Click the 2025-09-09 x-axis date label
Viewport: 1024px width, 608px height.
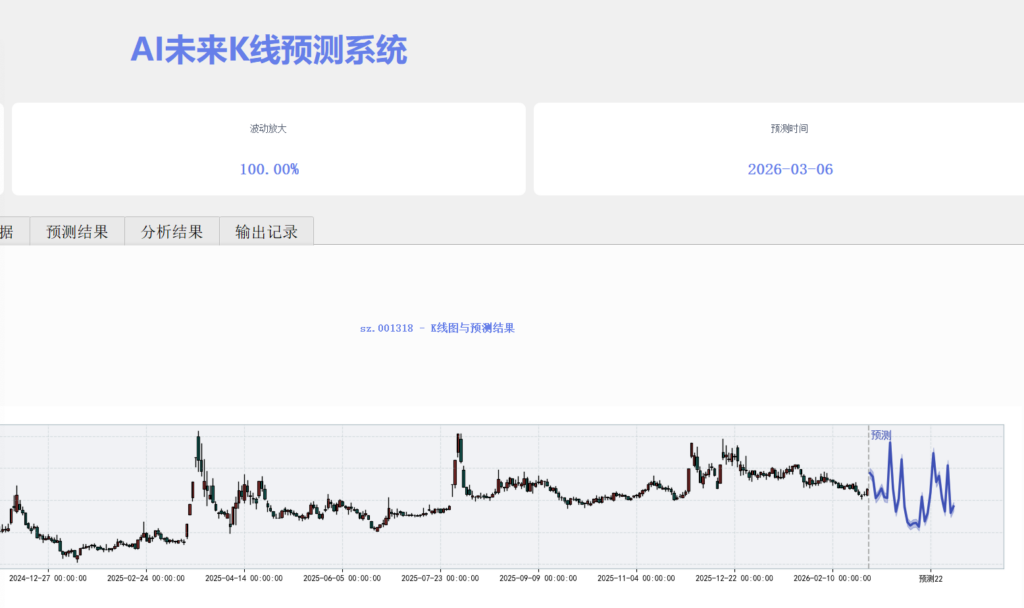coord(538,578)
